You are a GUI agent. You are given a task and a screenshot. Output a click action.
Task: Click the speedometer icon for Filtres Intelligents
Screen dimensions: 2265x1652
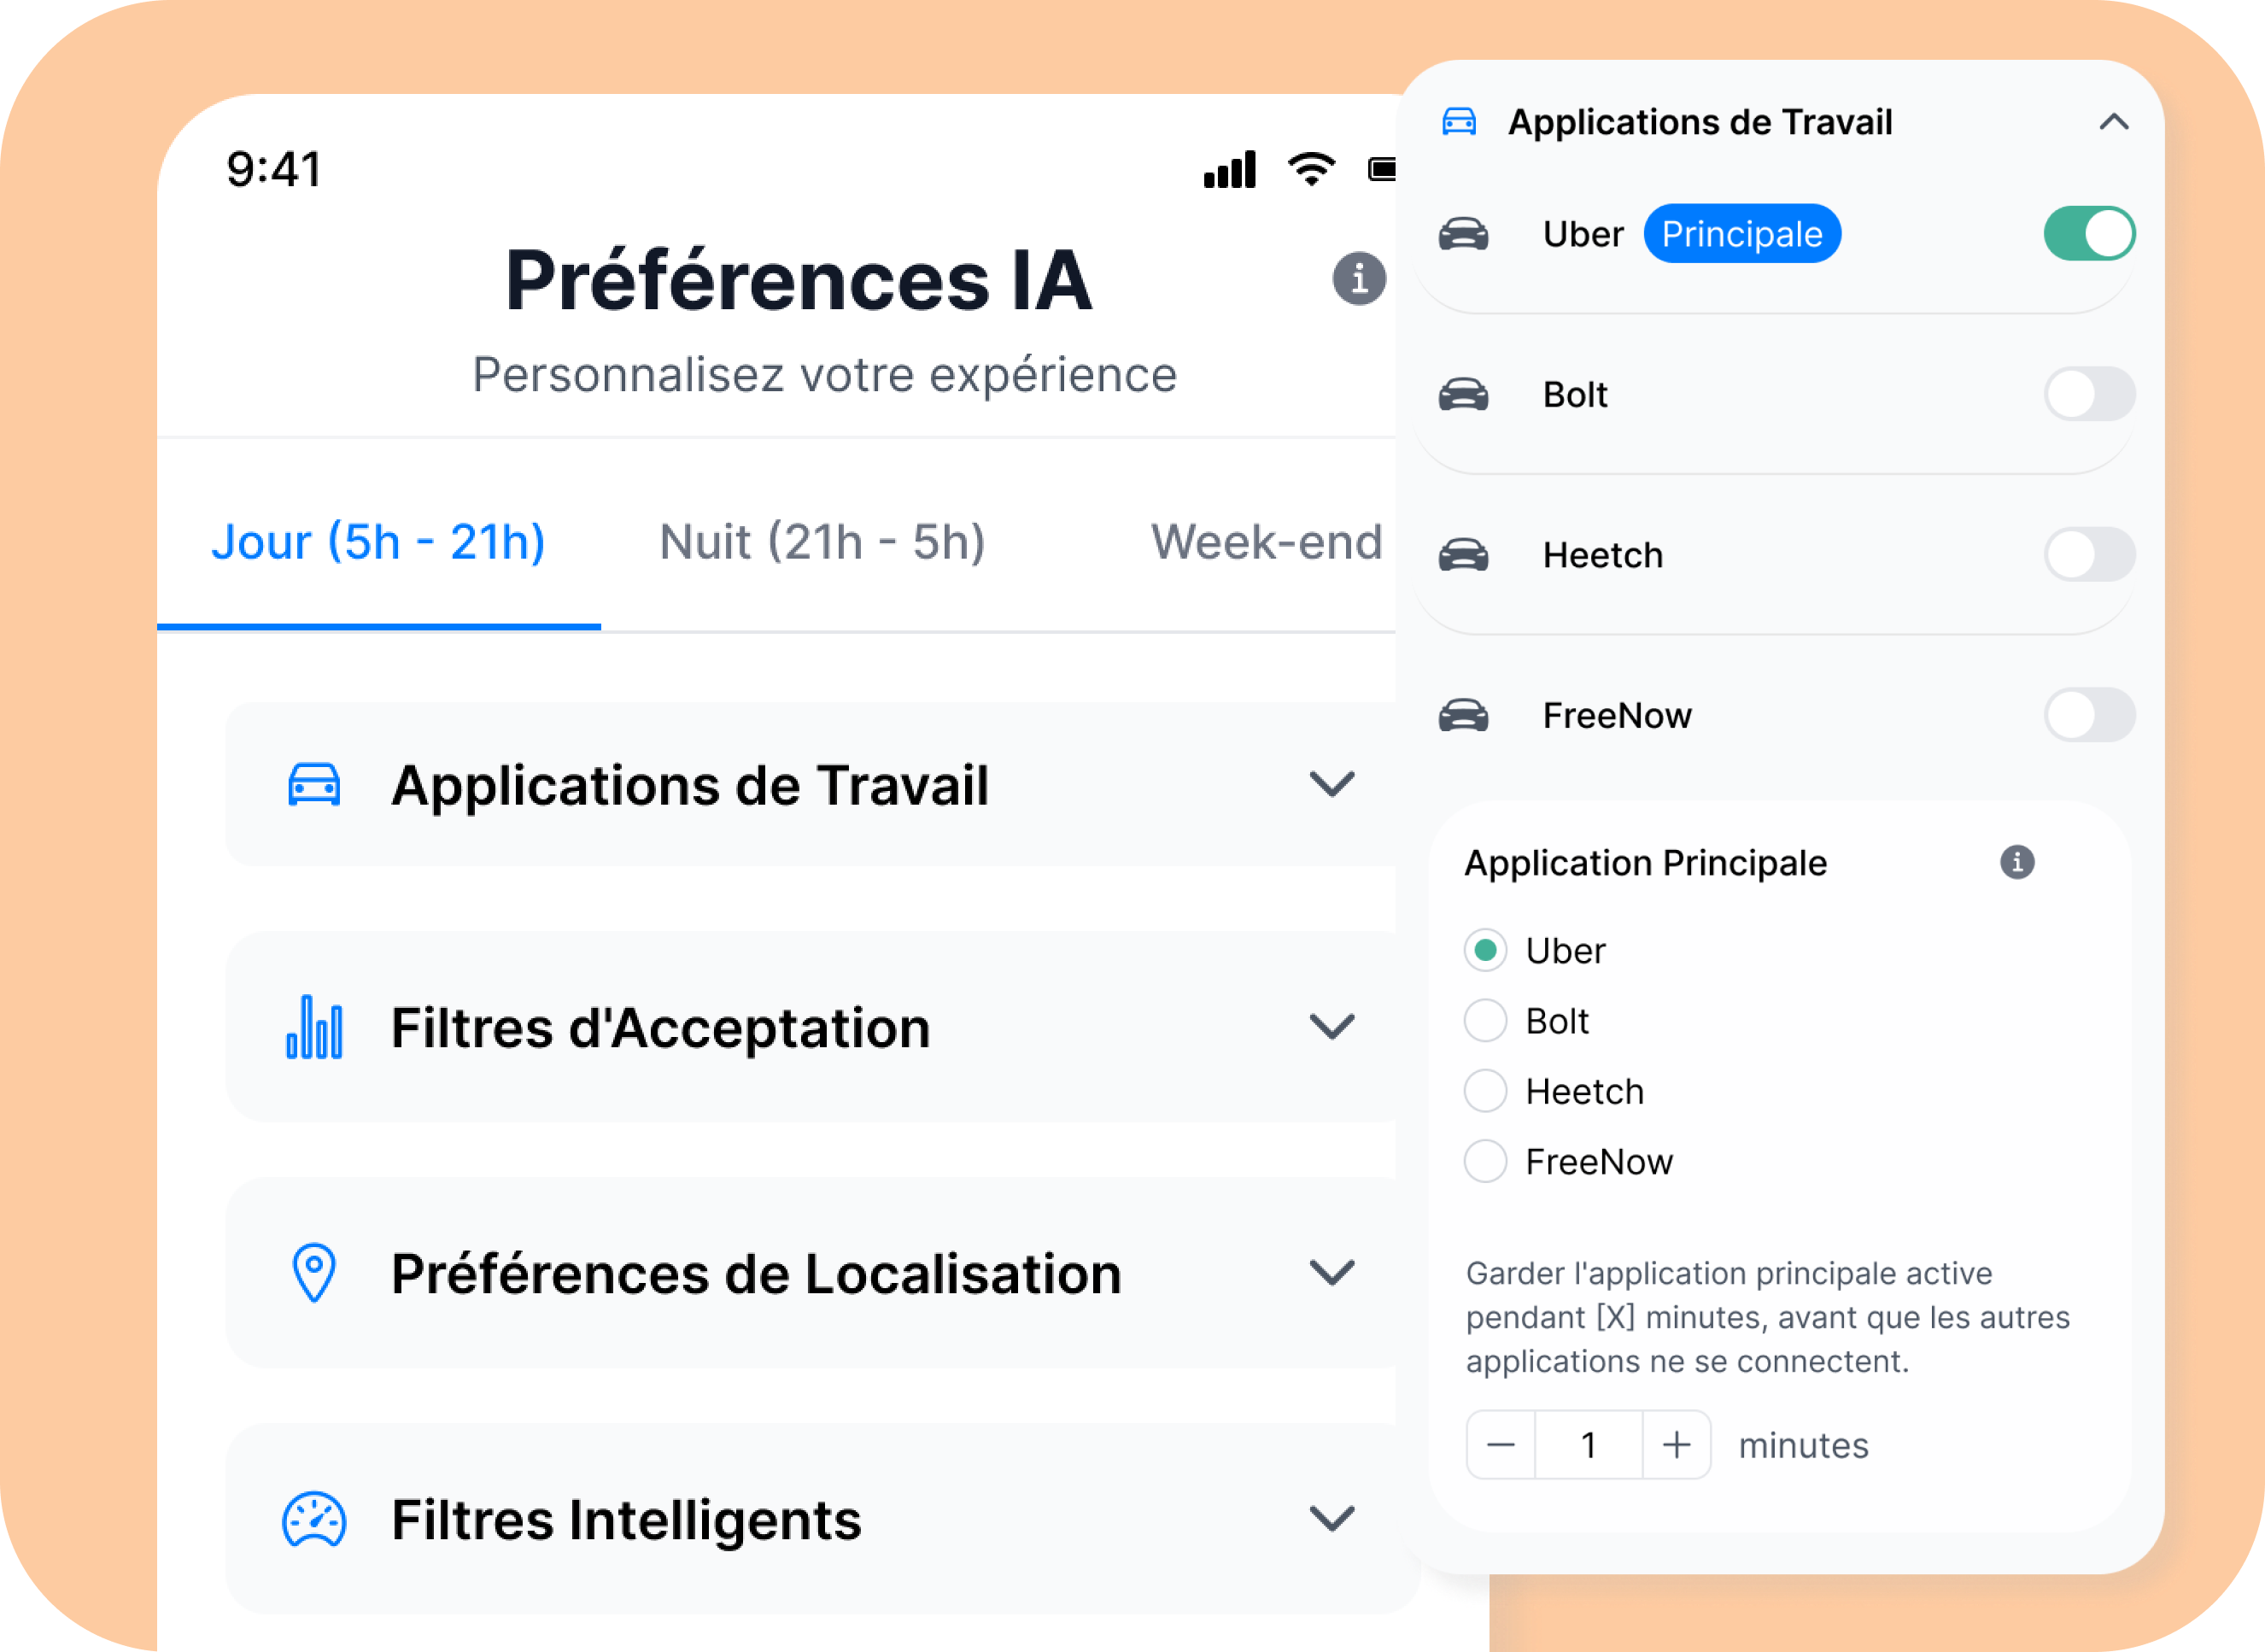[x=314, y=1519]
